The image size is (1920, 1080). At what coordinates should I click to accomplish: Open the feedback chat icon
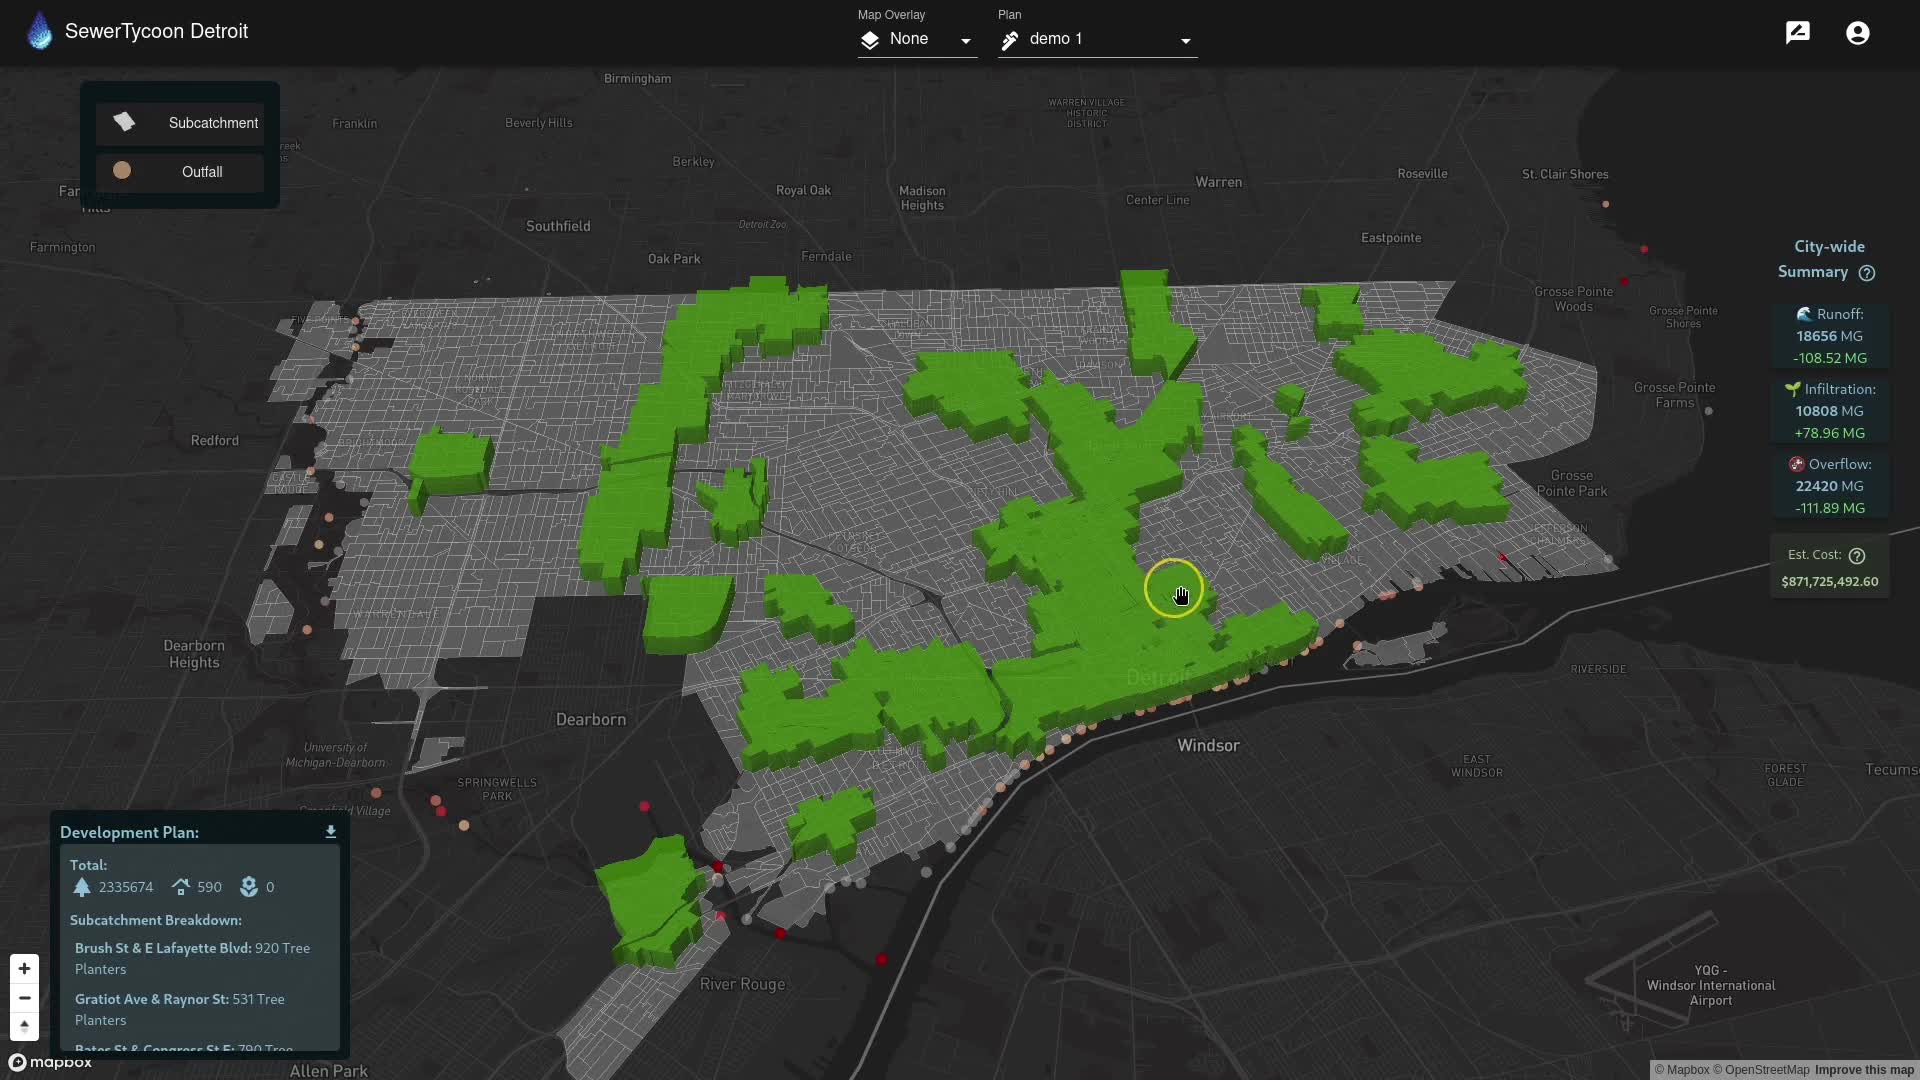click(1797, 33)
